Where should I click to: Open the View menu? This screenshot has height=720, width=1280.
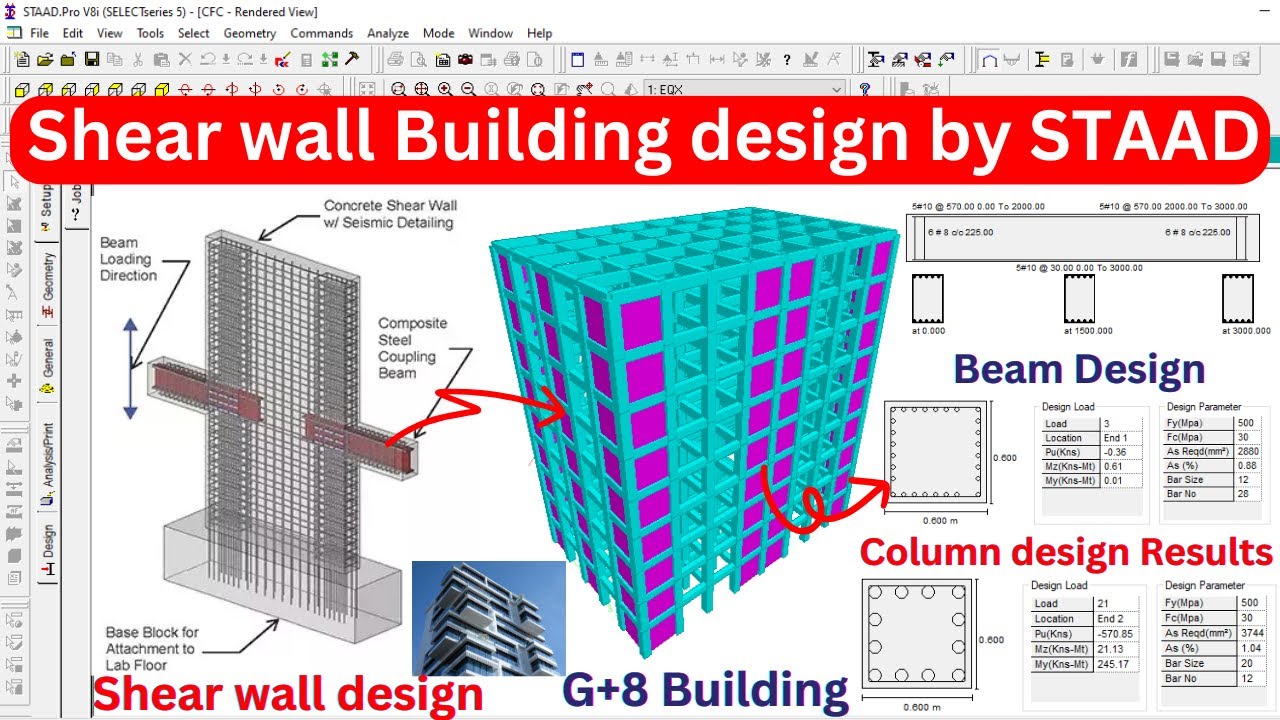[x=110, y=33]
